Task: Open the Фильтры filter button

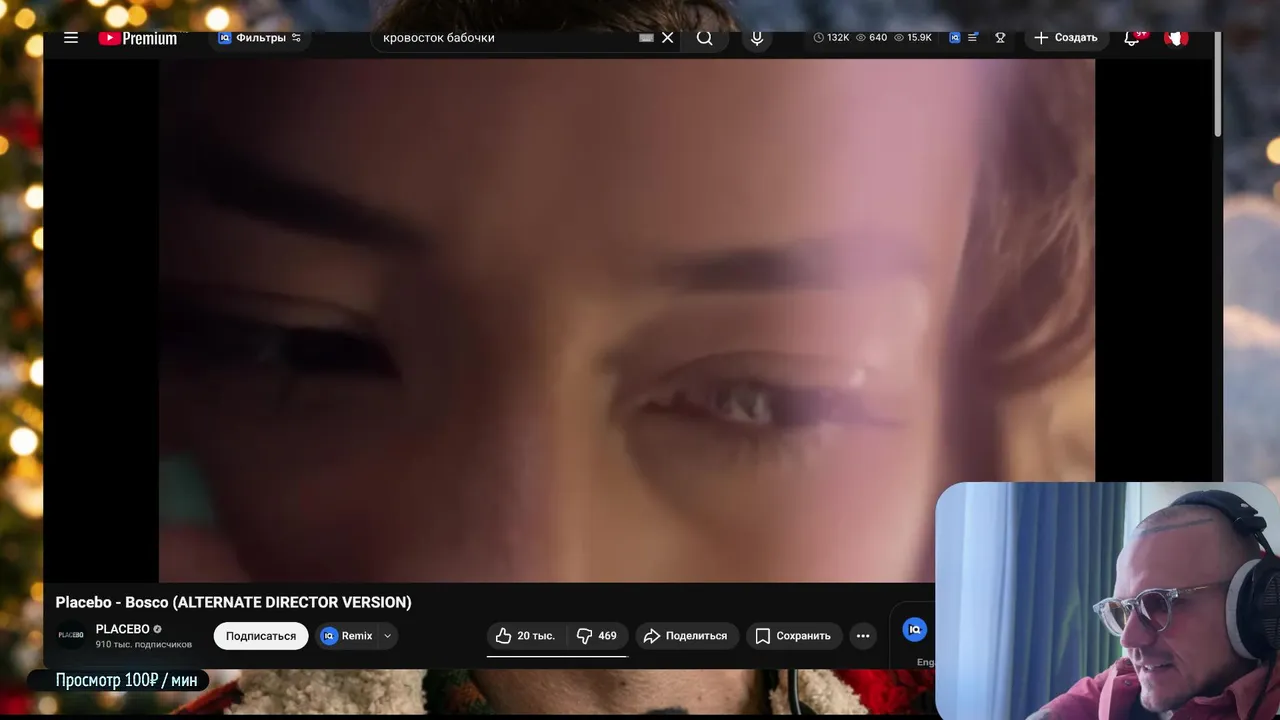Action: 260,38
